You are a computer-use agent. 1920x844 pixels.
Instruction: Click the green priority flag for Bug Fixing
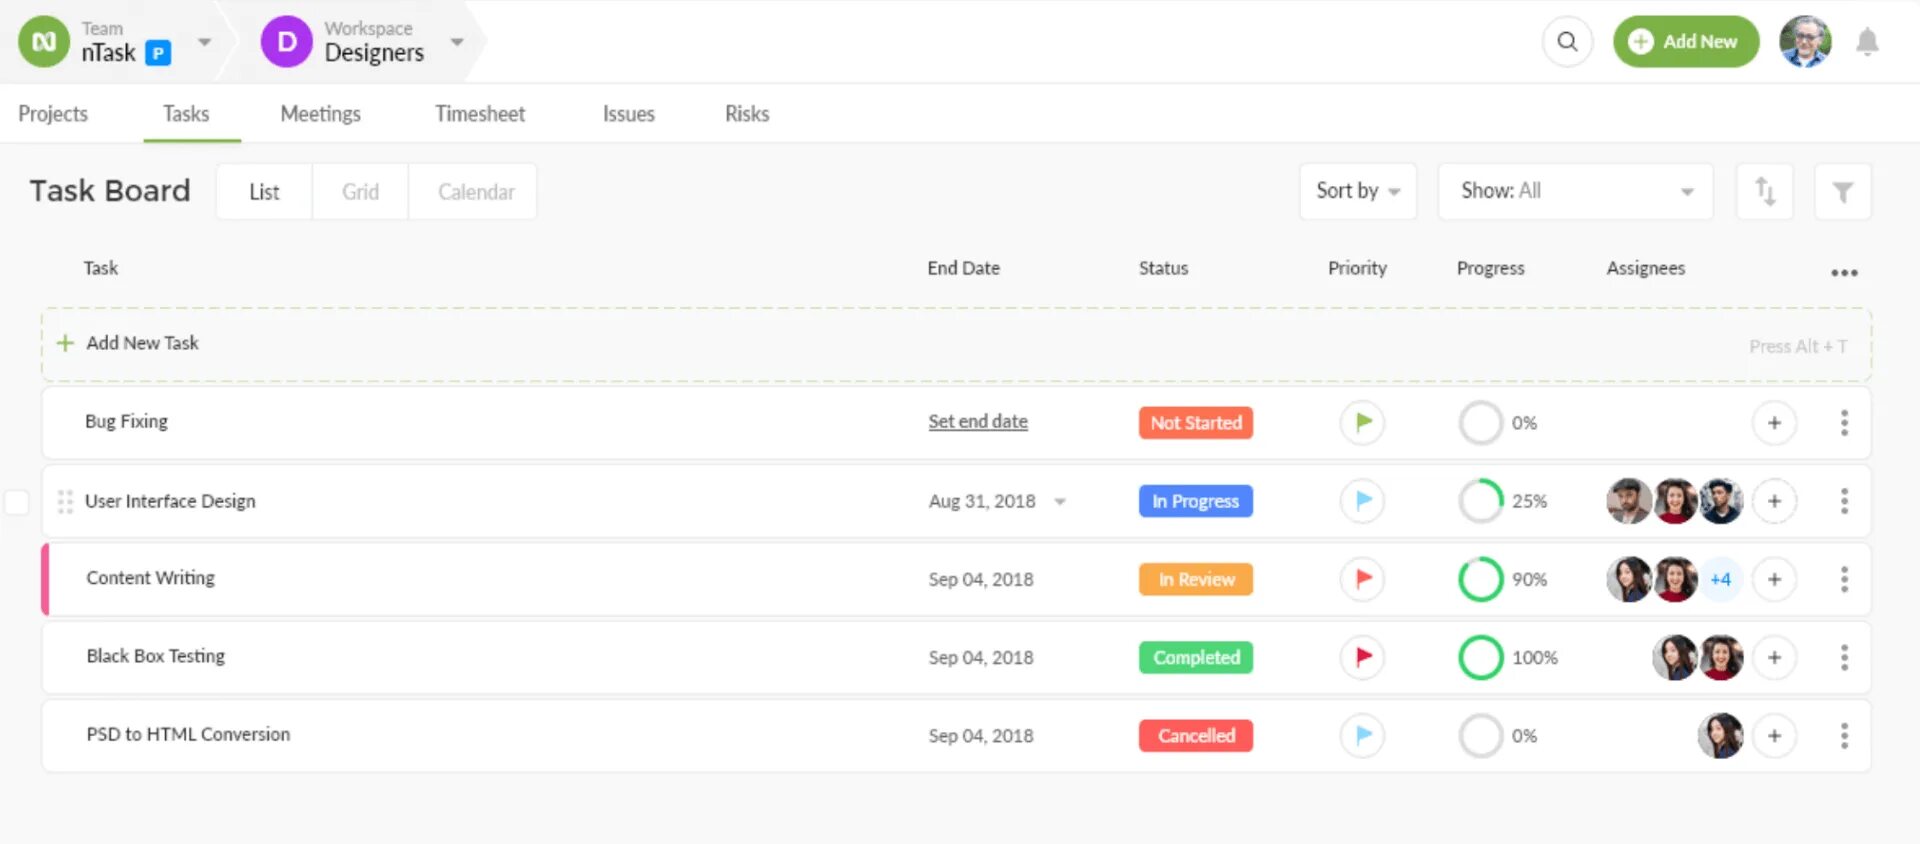click(1362, 422)
